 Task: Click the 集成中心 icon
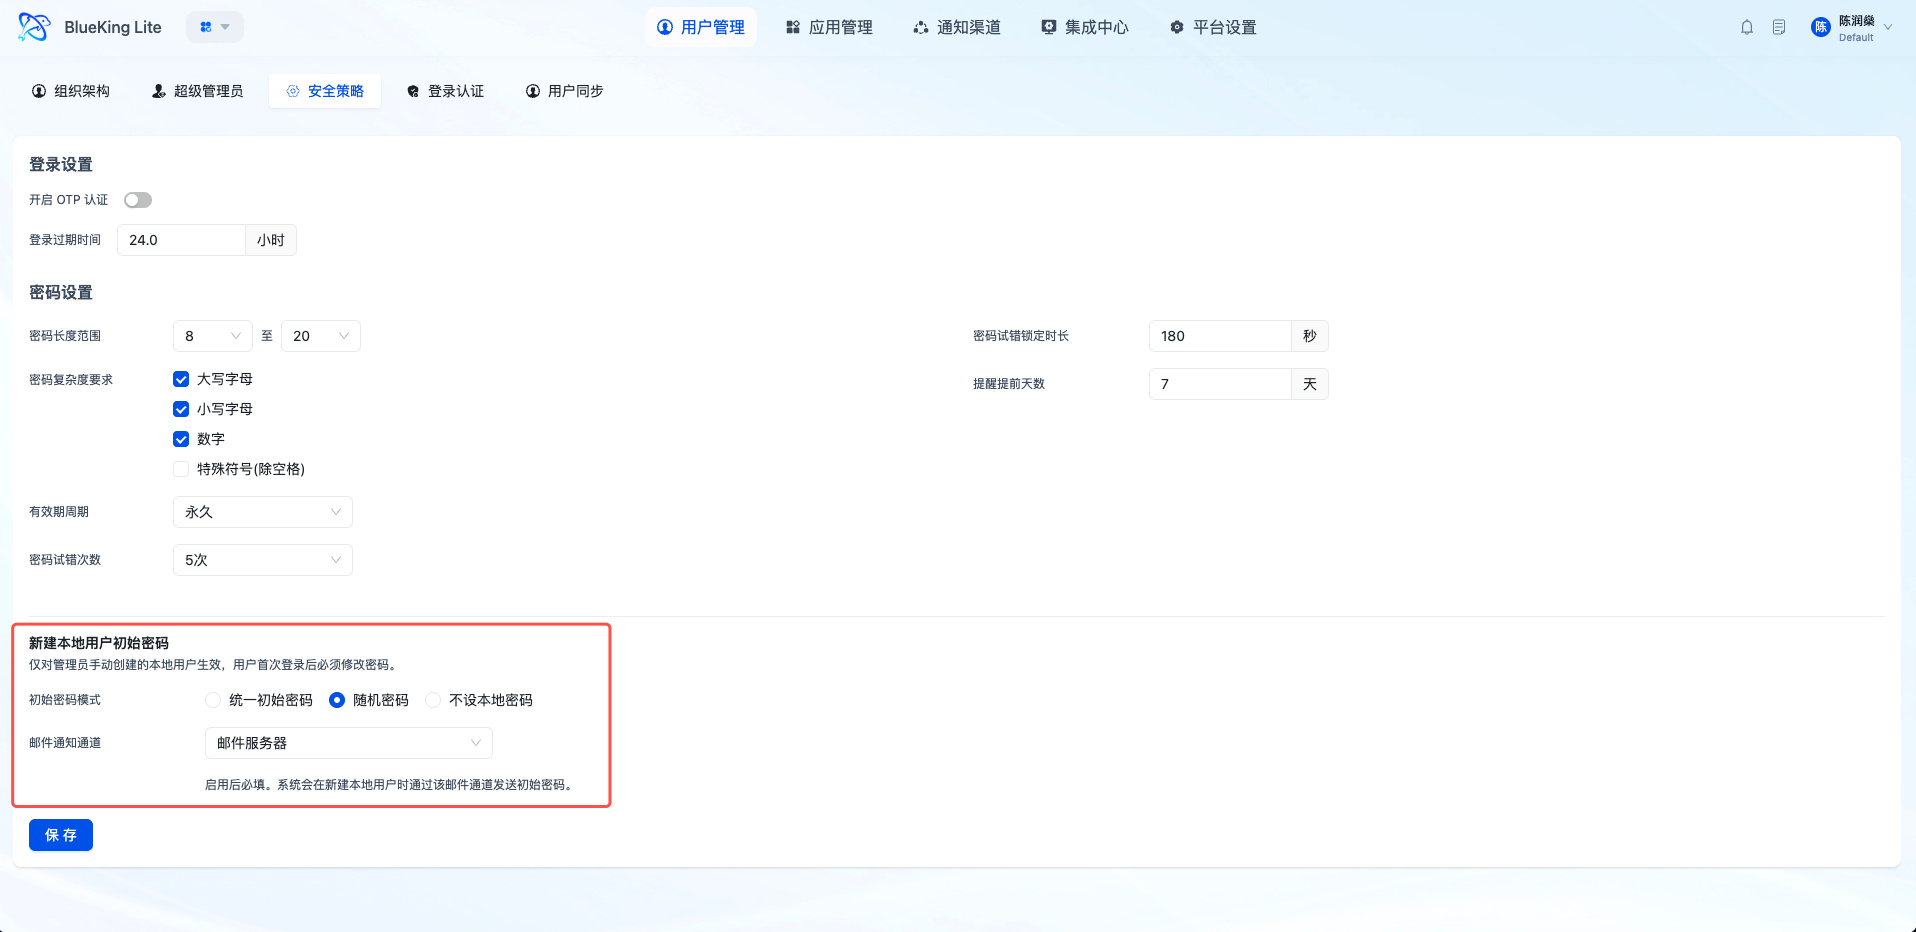coord(1049,27)
